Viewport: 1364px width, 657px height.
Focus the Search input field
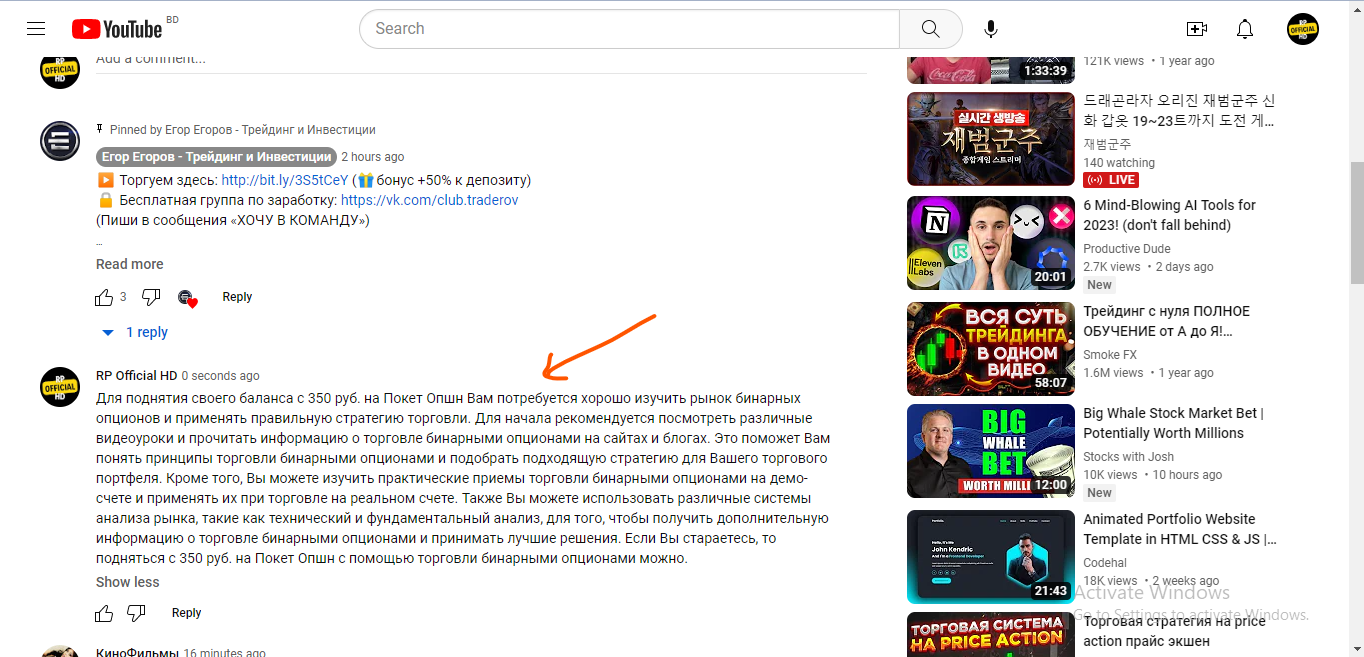coord(629,29)
